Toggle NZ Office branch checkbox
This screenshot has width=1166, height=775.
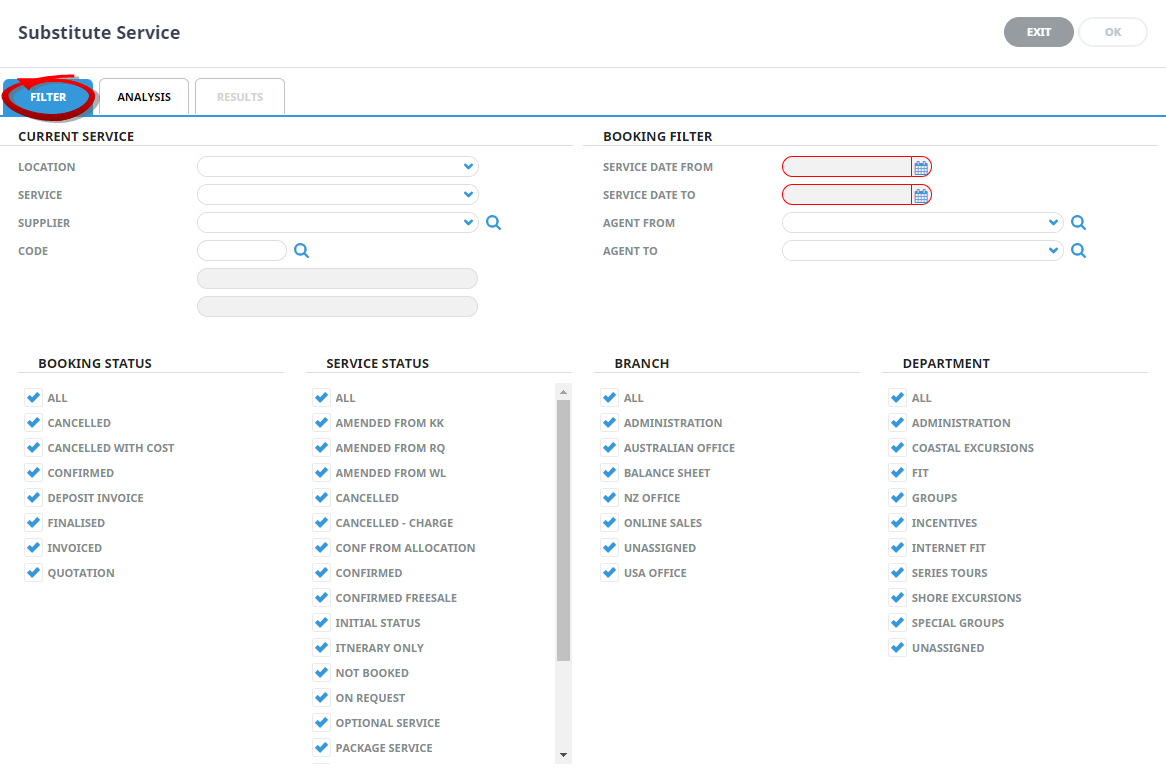(609, 497)
